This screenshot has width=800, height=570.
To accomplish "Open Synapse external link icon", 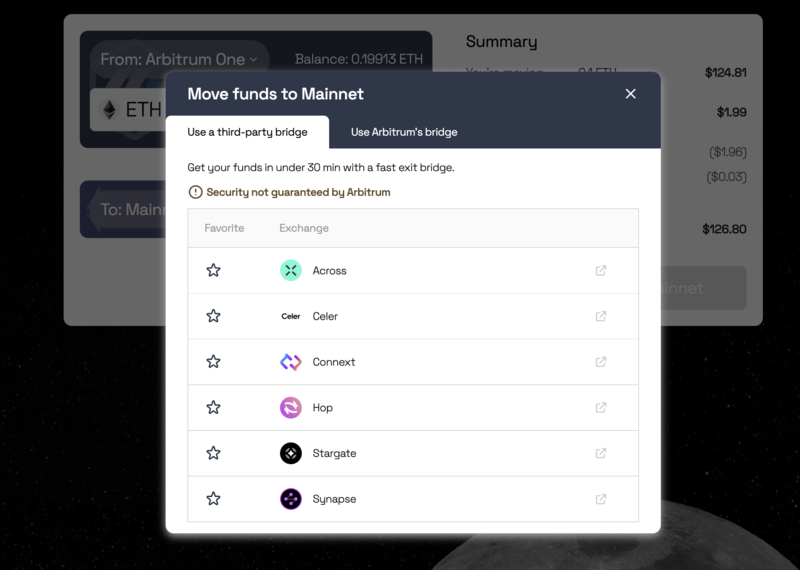I will click(x=601, y=499).
